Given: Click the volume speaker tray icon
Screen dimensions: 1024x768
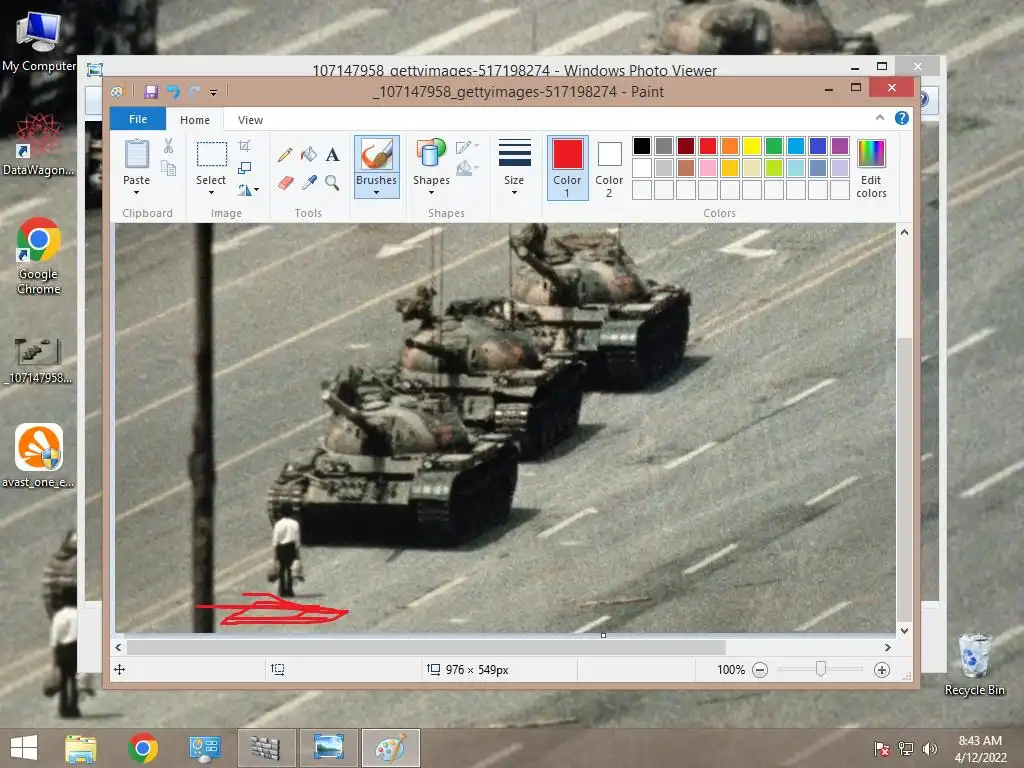Looking at the screenshot, I should coord(929,749).
